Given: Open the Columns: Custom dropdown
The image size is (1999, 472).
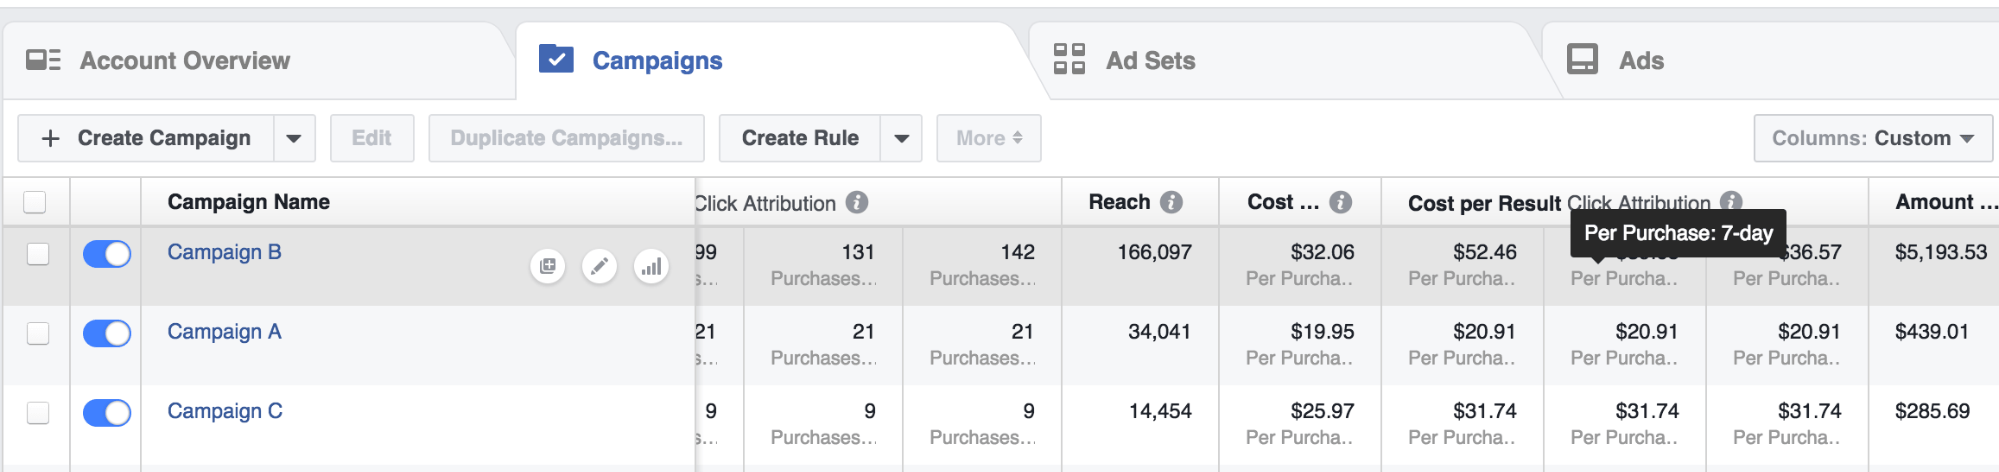Looking at the screenshot, I should tap(1873, 138).
